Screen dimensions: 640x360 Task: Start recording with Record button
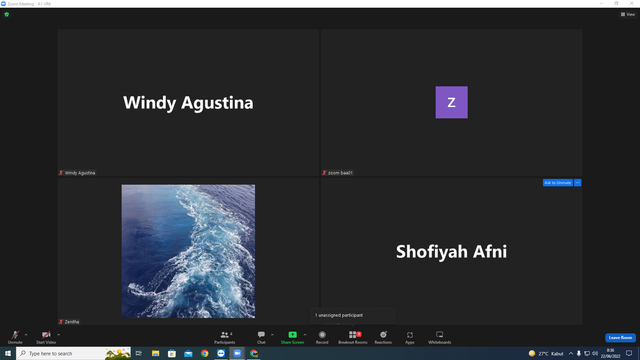(322, 337)
